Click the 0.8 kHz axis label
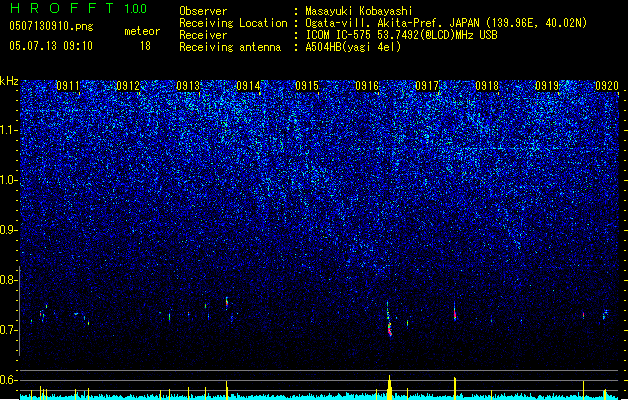The image size is (629, 400). [x=9, y=280]
